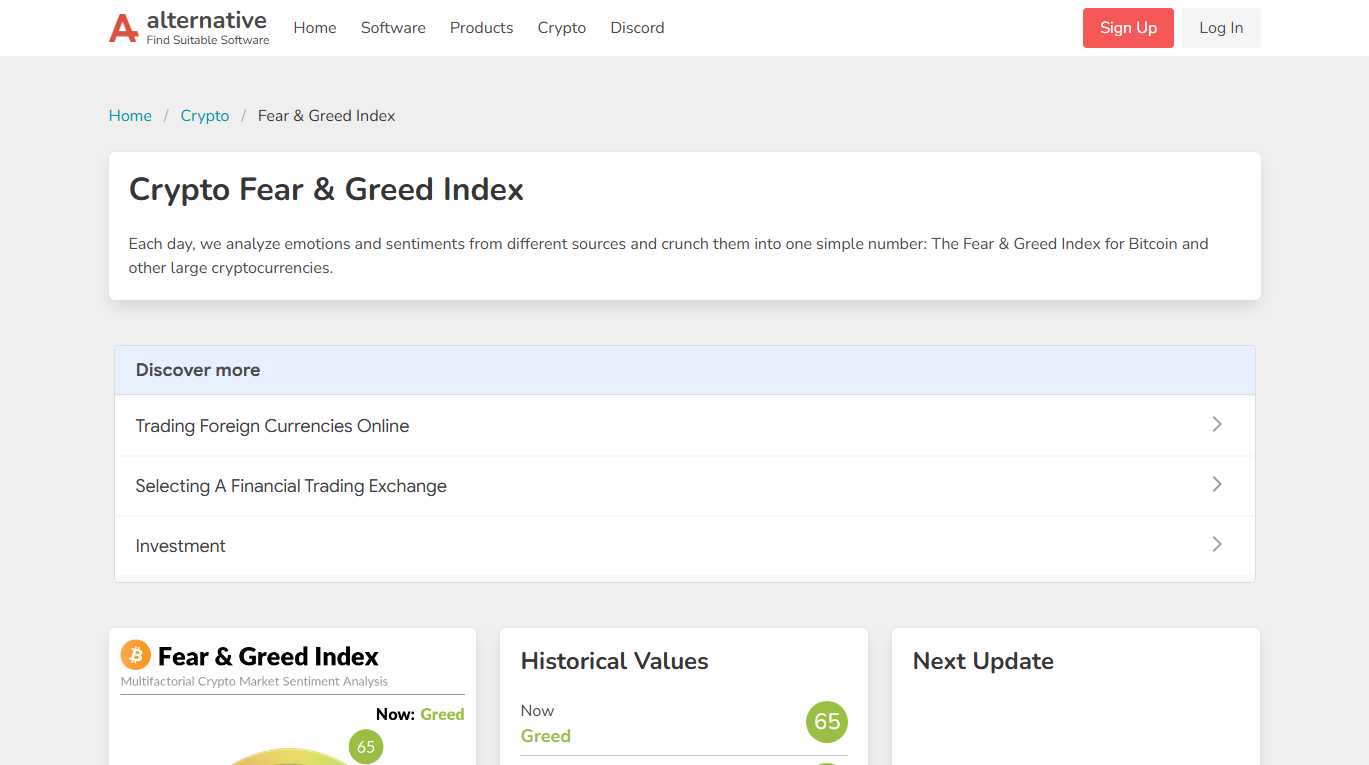The image size is (1369, 765).
Task: Open the Discord nav item
Action: [637, 28]
